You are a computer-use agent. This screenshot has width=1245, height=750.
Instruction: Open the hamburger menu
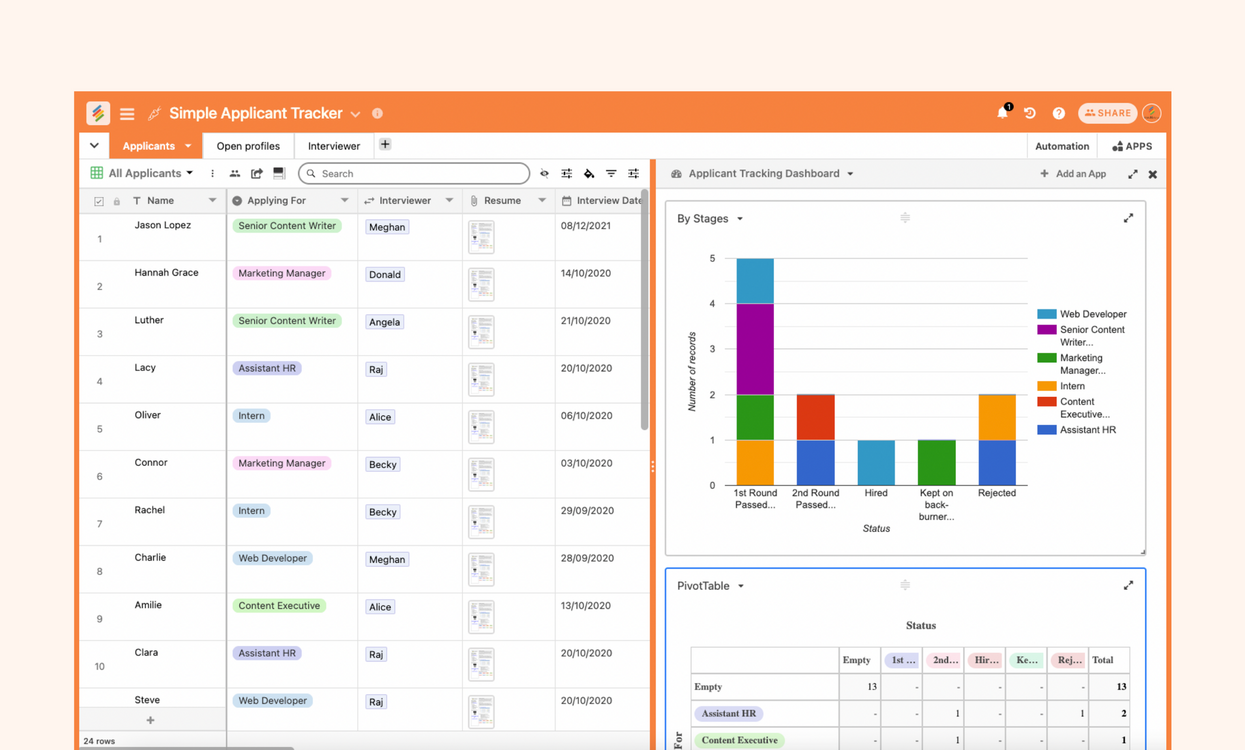(127, 114)
